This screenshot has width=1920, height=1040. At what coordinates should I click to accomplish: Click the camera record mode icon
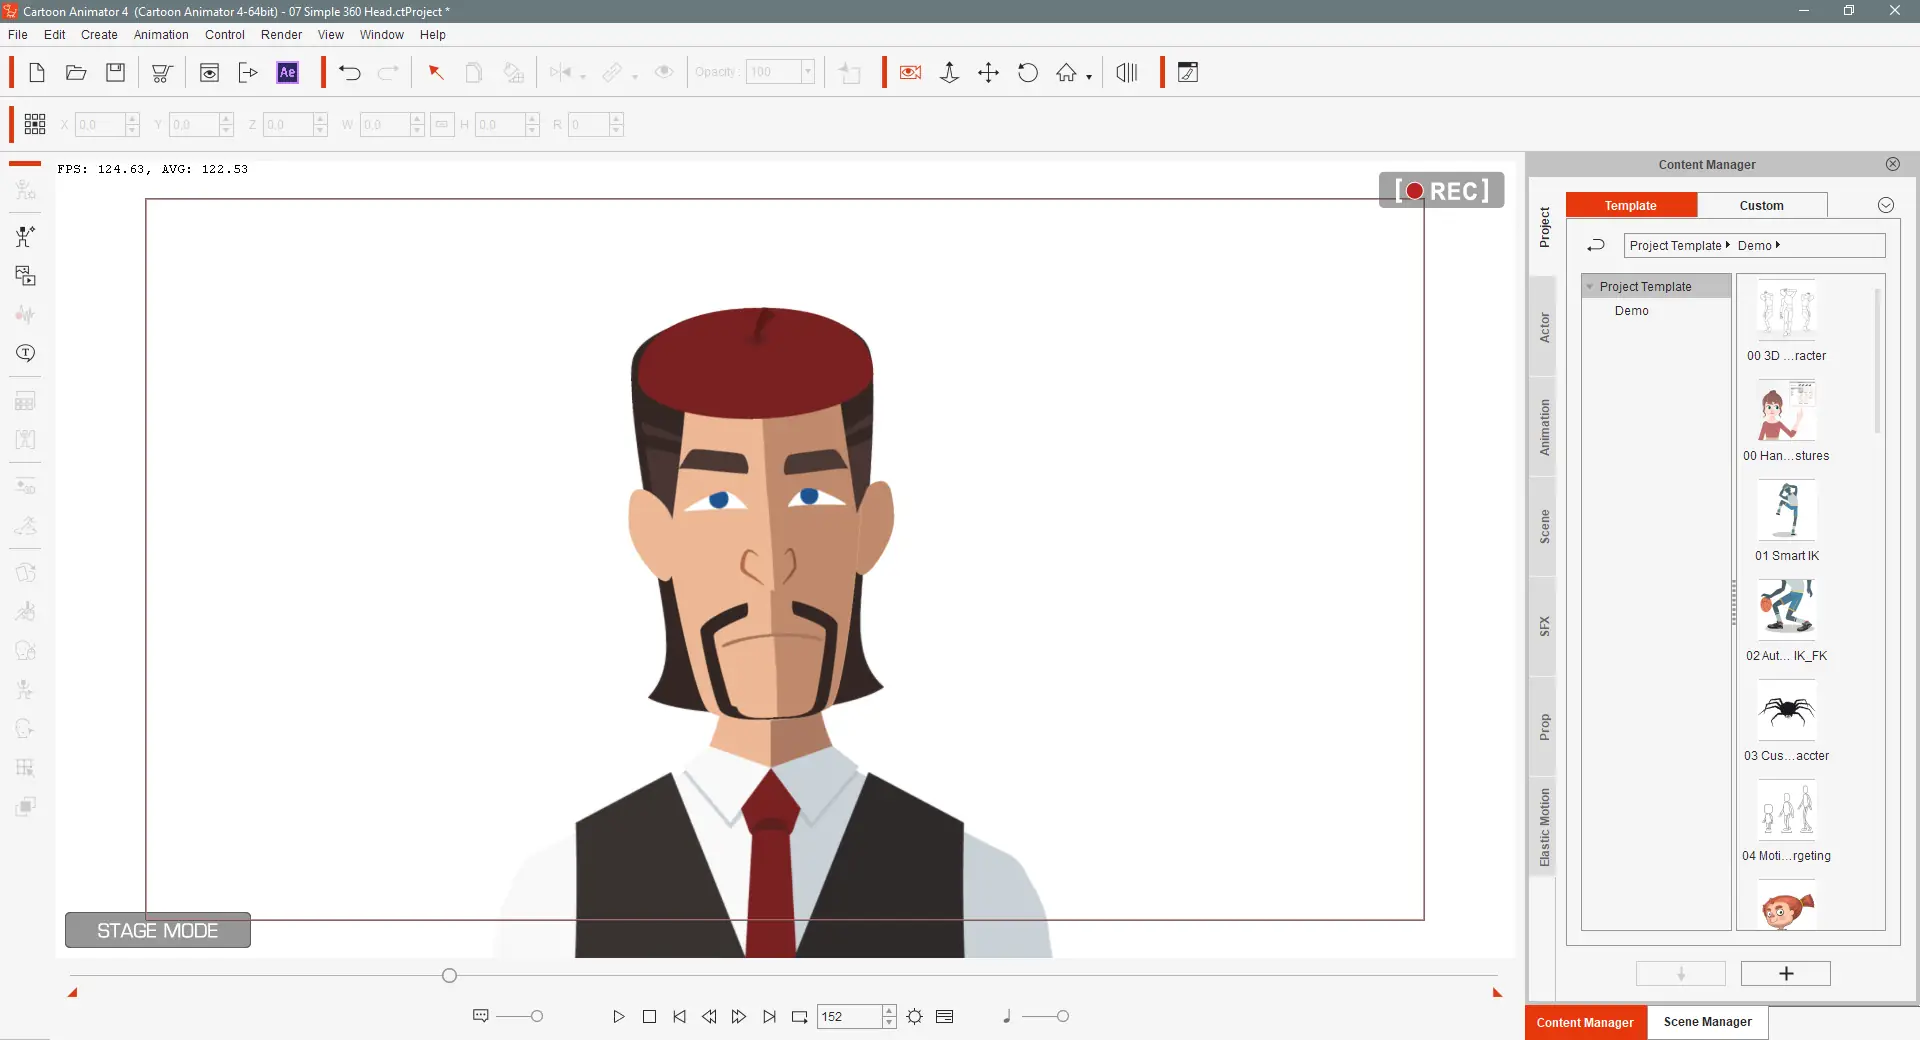point(910,73)
